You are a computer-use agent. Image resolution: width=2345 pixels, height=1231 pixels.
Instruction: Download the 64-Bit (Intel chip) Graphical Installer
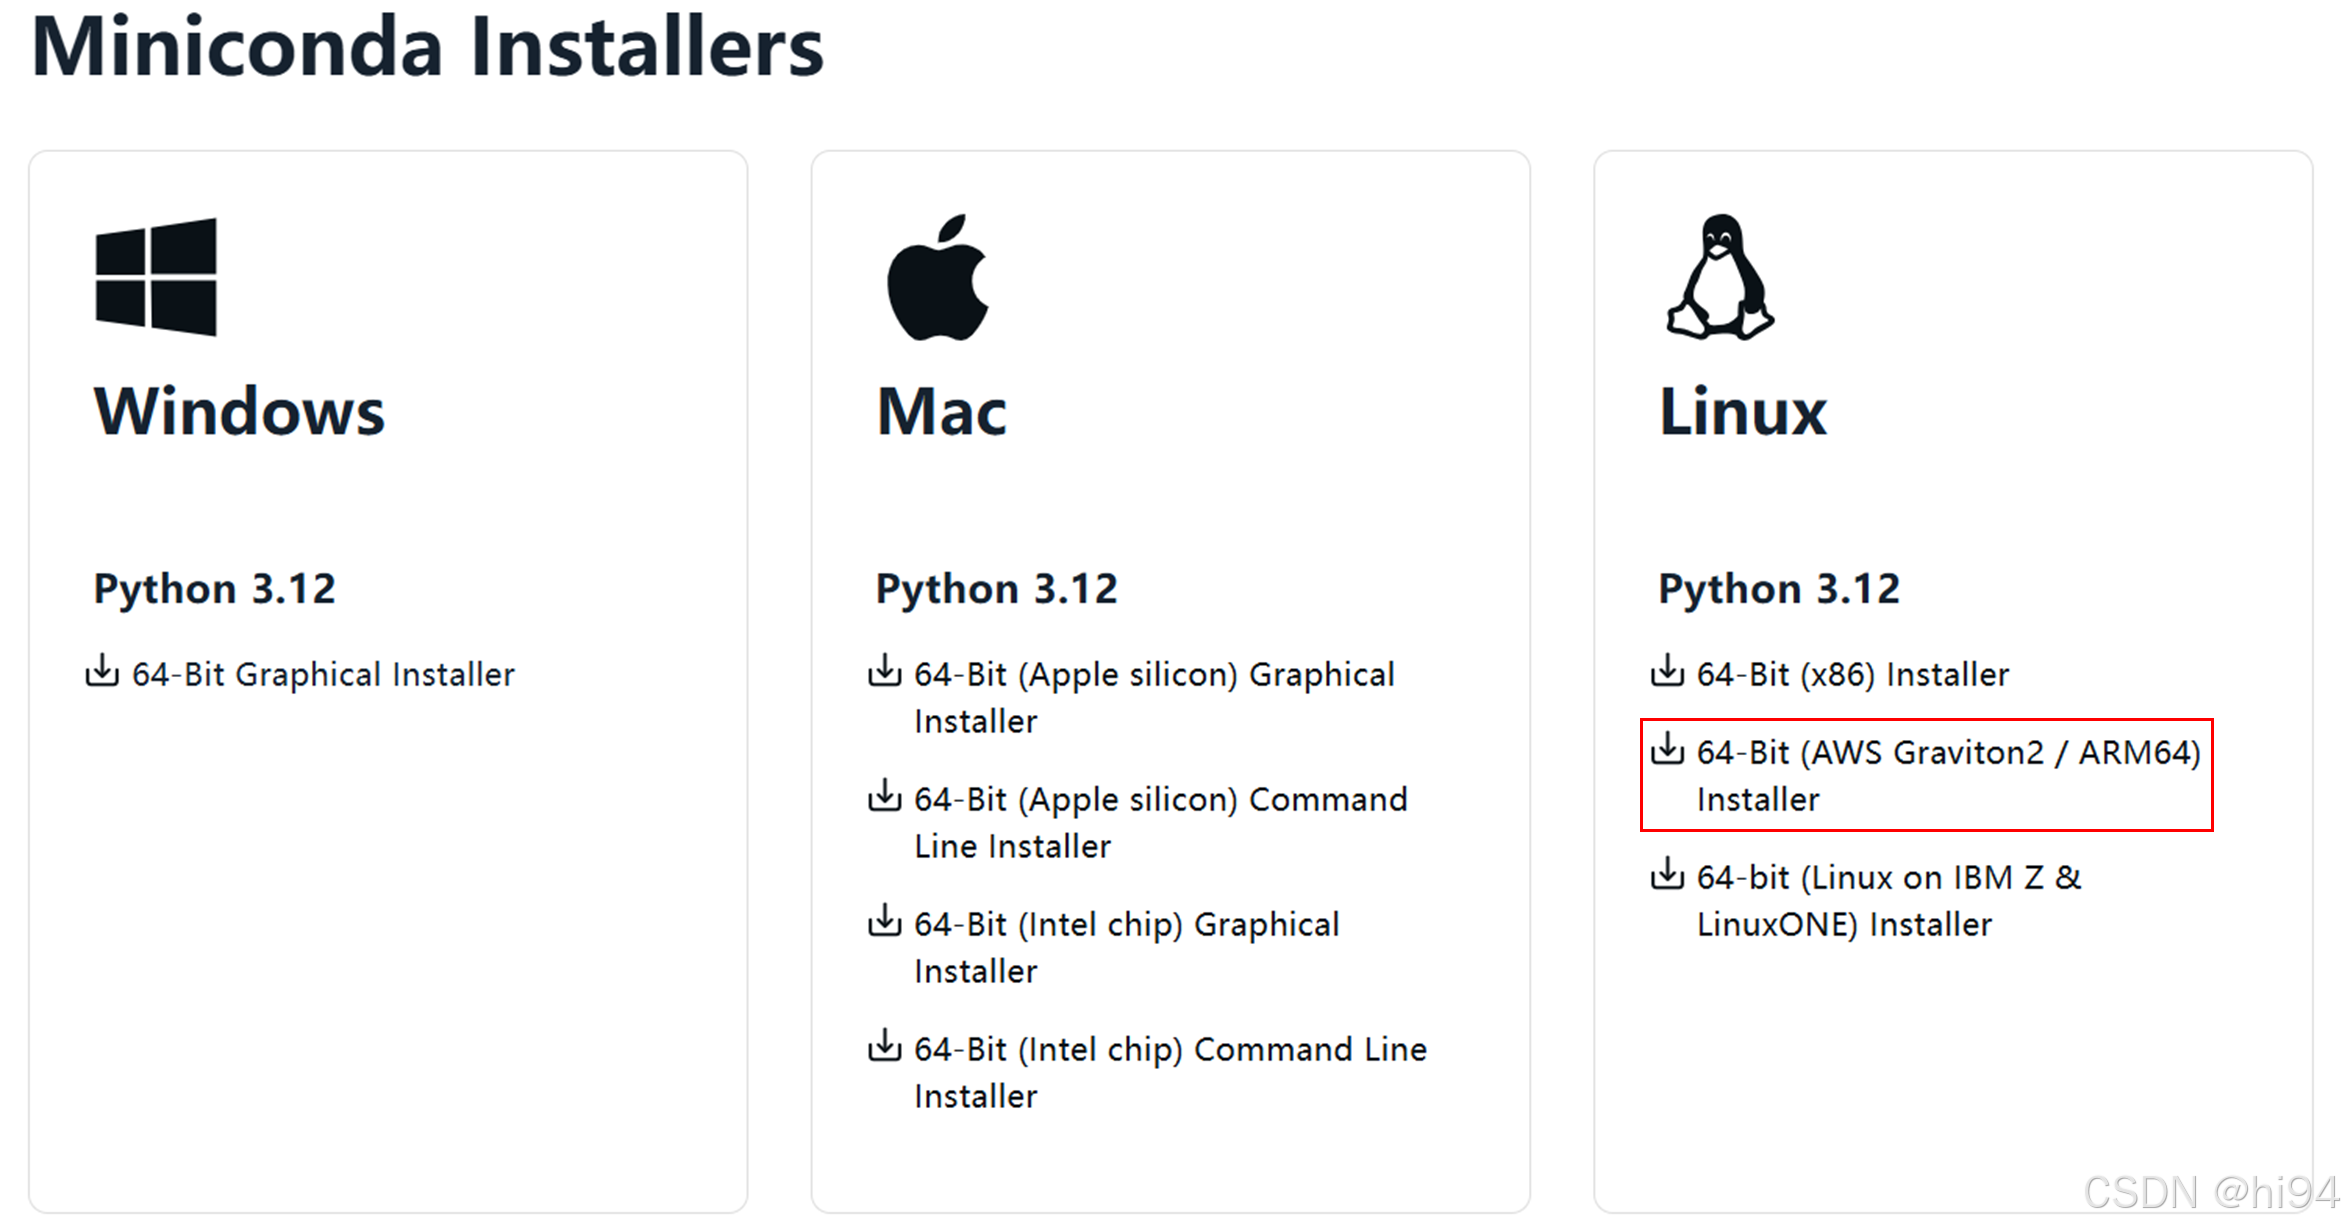(x=1126, y=948)
